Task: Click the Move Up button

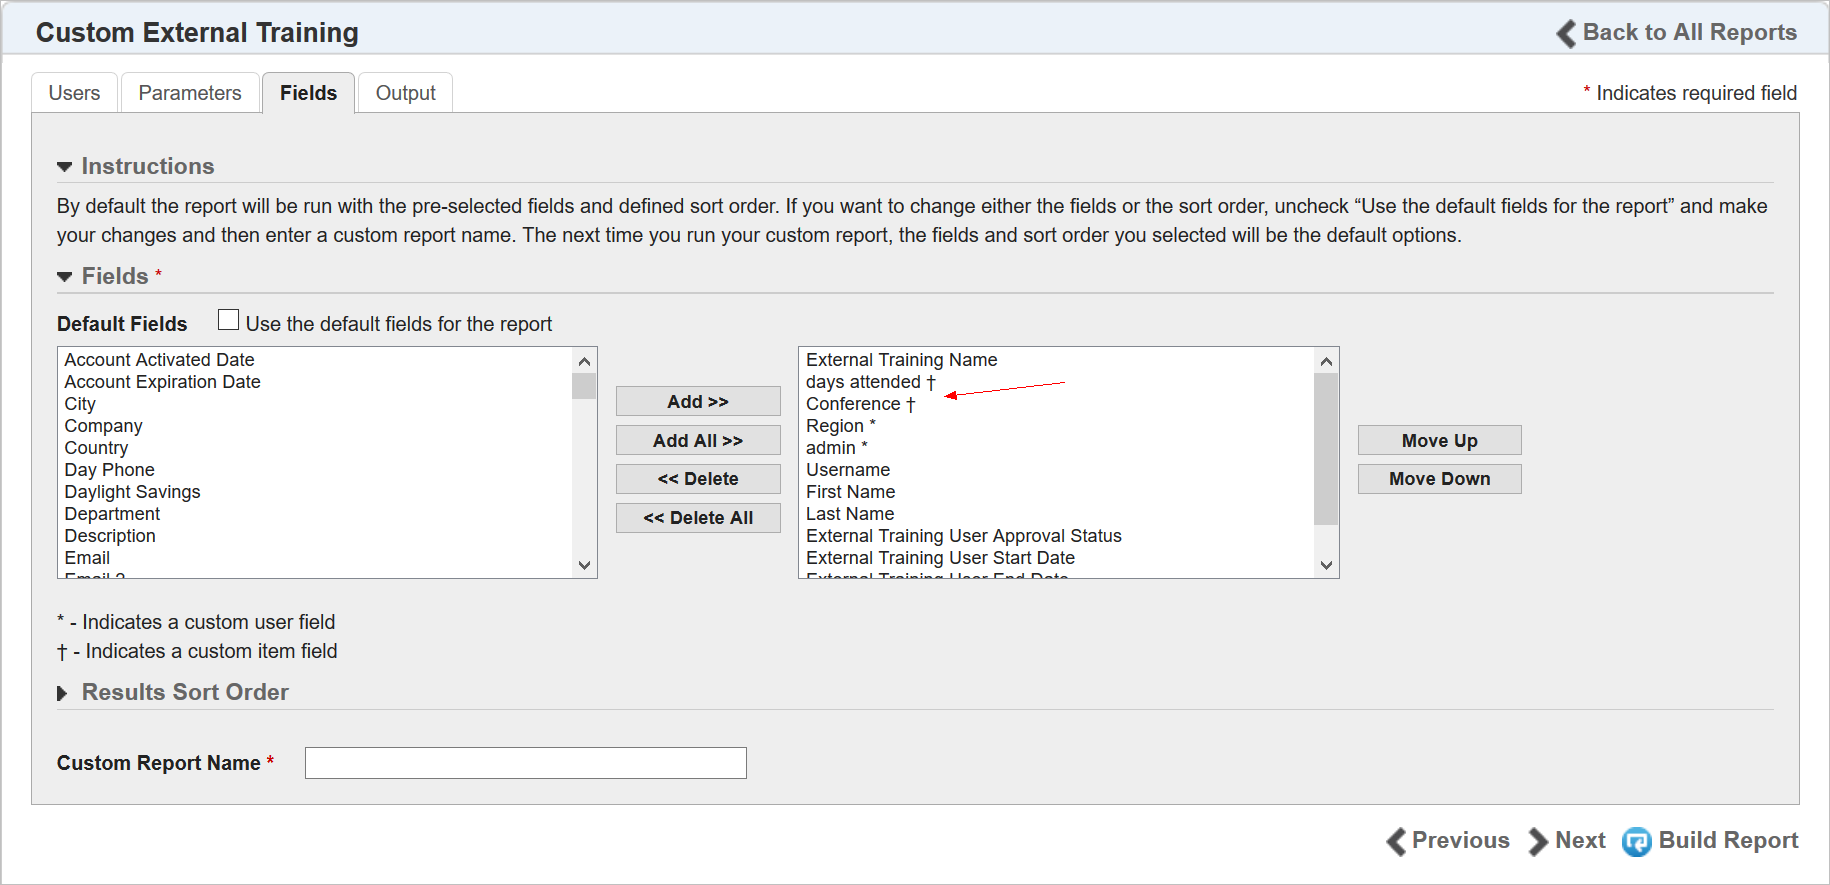Action: (1439, 441)
